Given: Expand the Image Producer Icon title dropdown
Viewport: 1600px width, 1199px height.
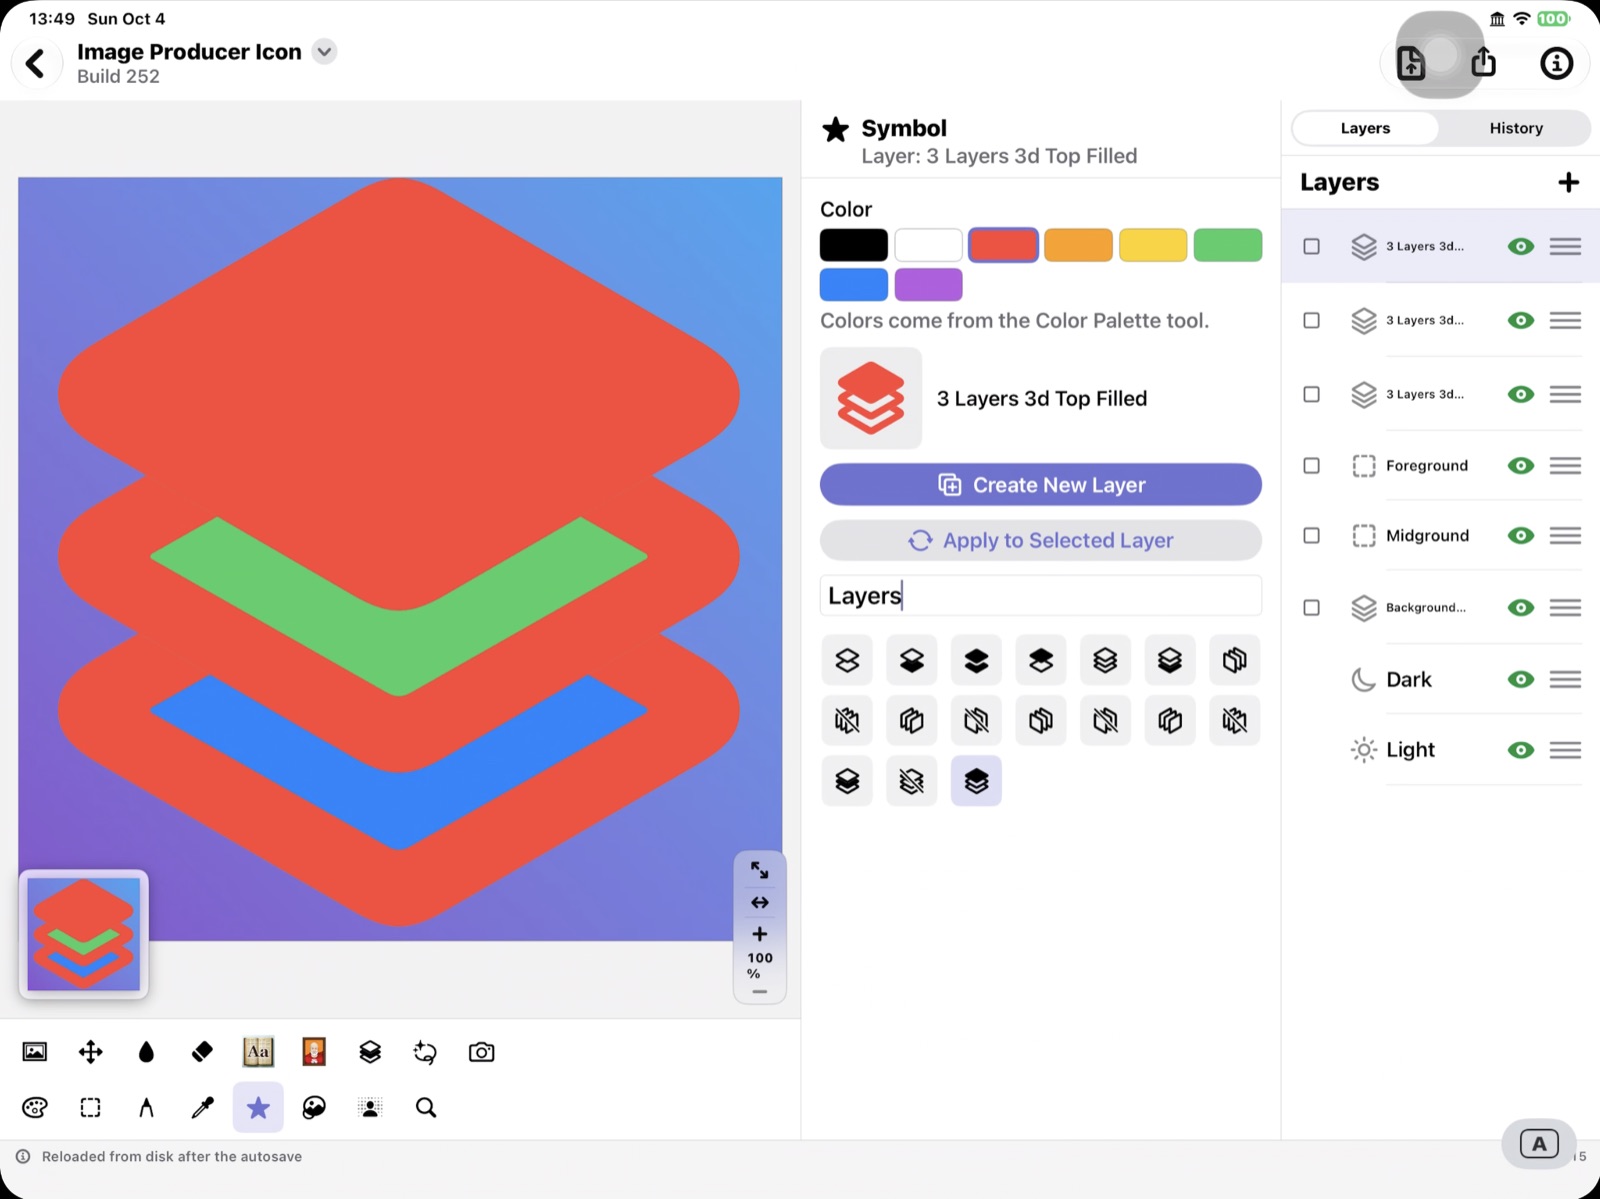Looking at the screenshot, I should click(x=324, y=52).
